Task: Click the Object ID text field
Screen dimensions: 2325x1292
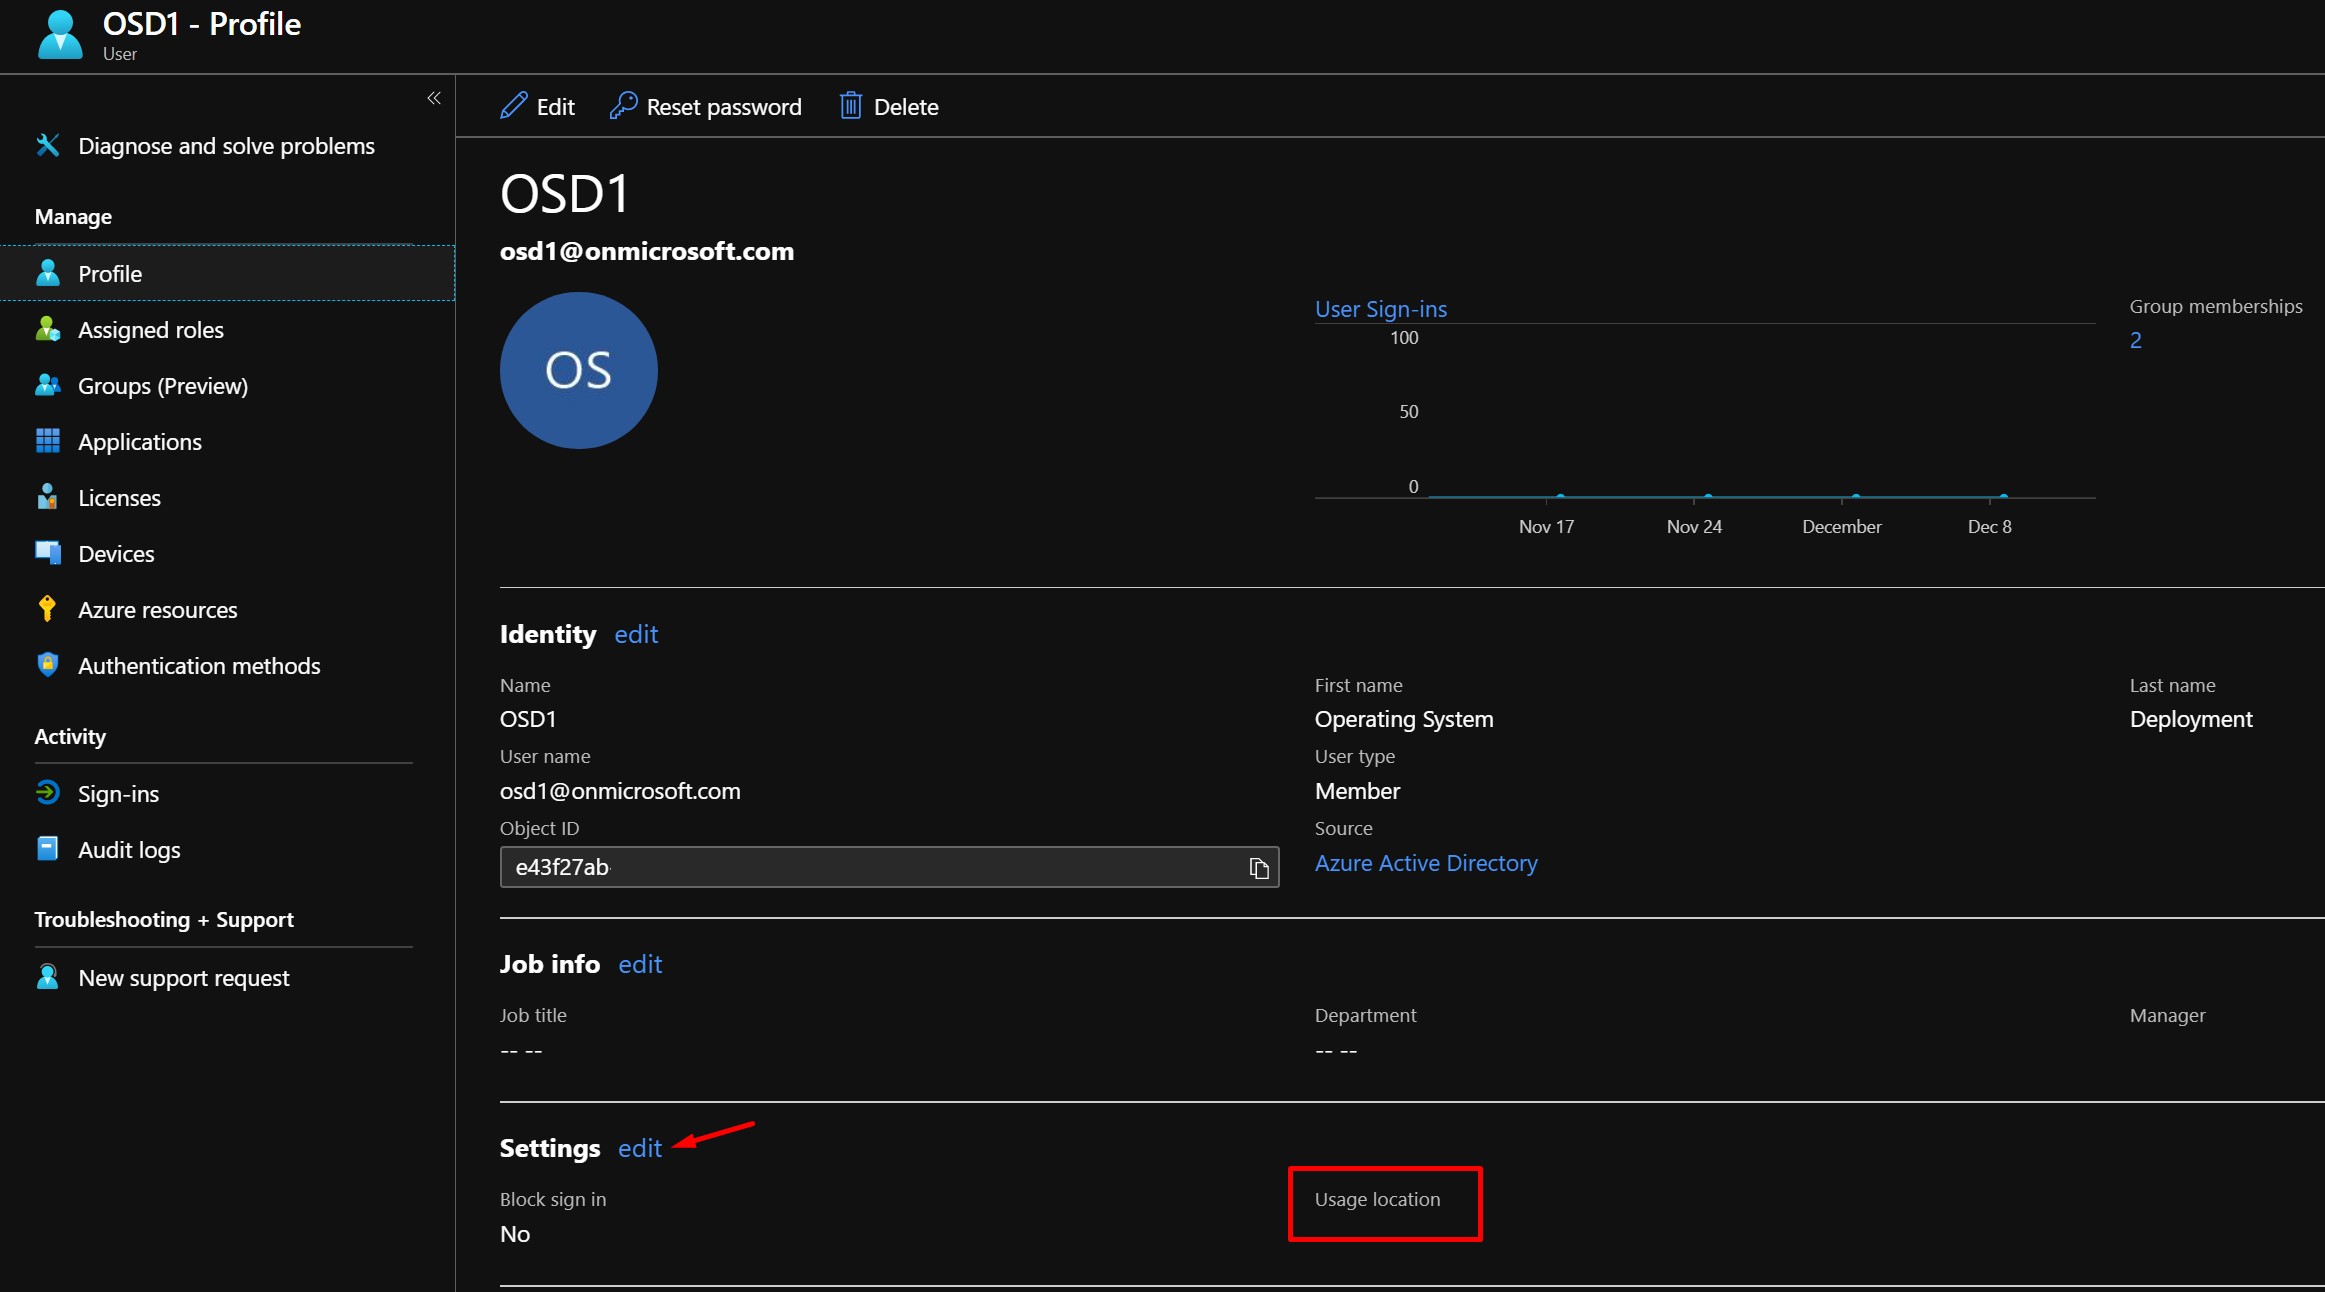Action: 860,867
